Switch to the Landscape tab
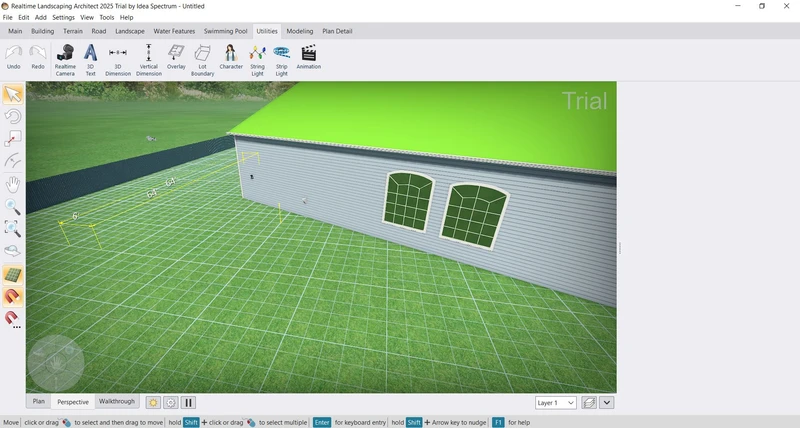The width and height of the screenshot is (800, 428). [130, 31]
